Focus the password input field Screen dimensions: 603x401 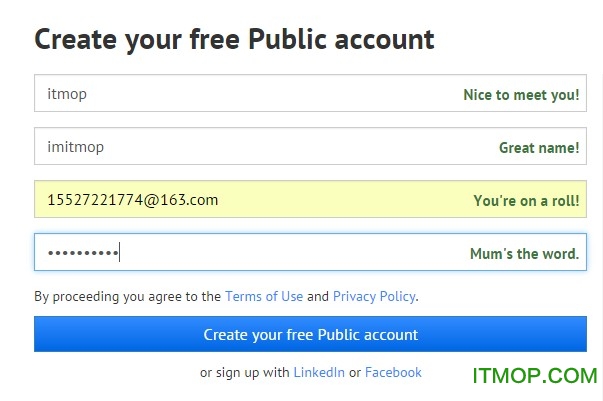click(x=280, y=253)
